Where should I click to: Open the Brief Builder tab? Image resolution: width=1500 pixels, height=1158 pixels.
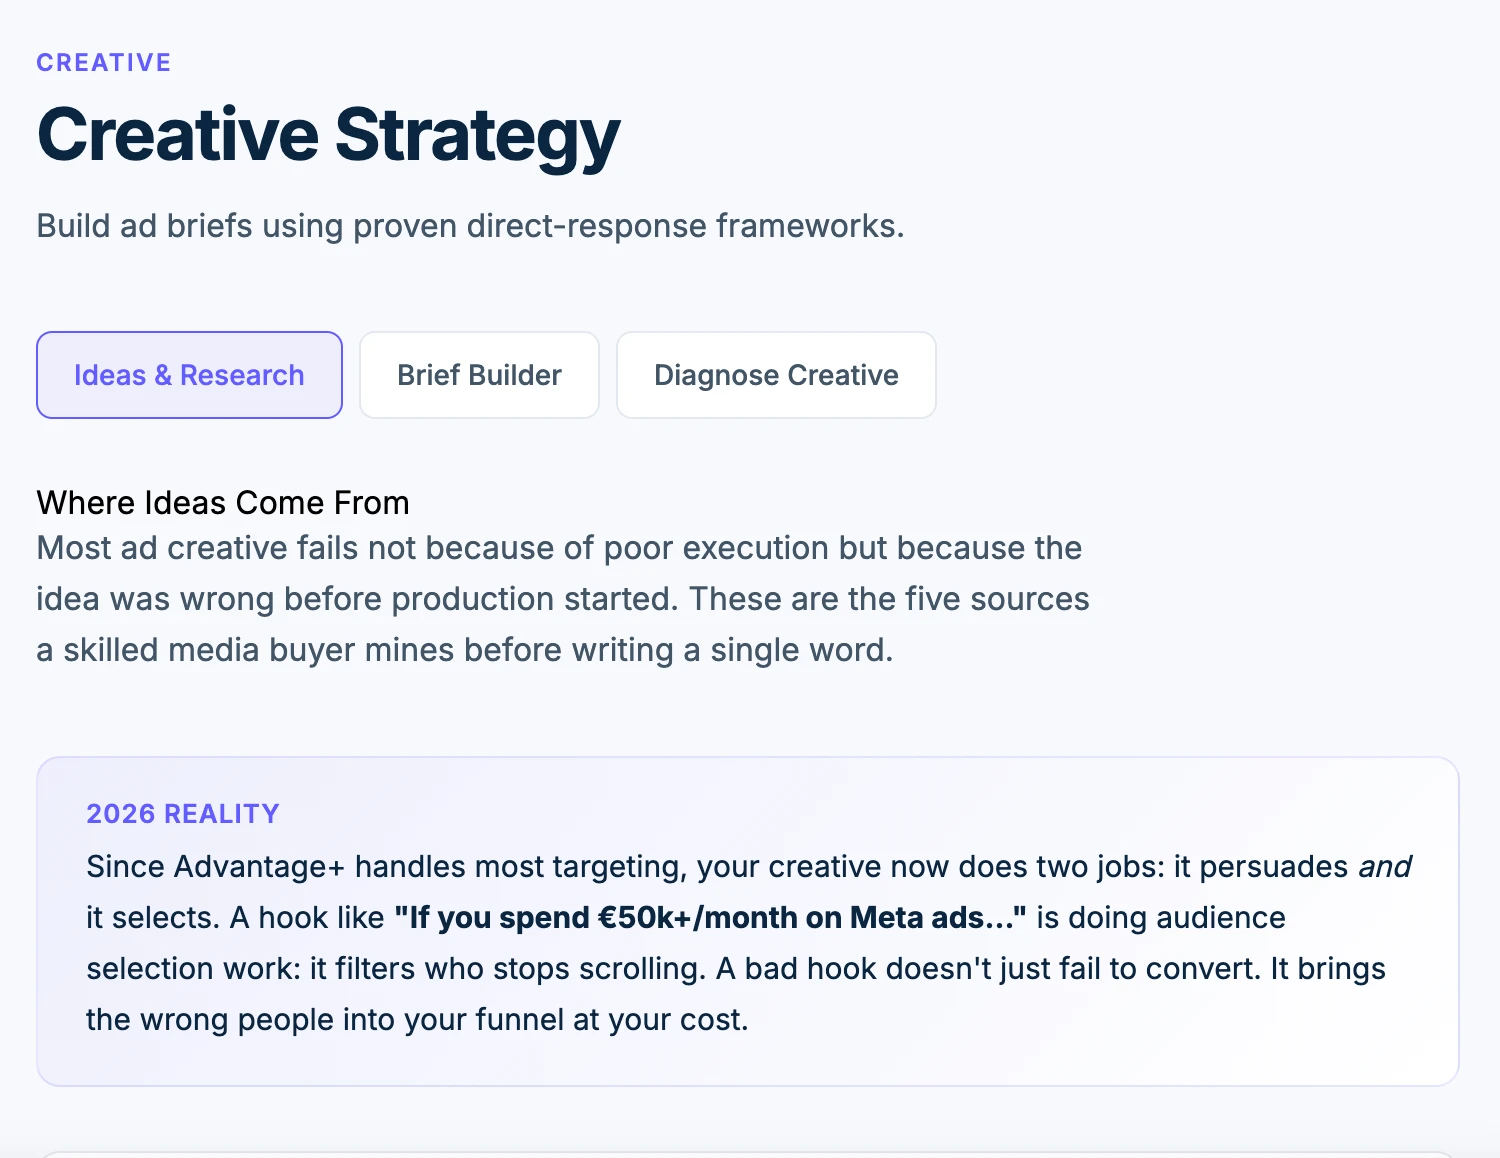click(479, 375)
